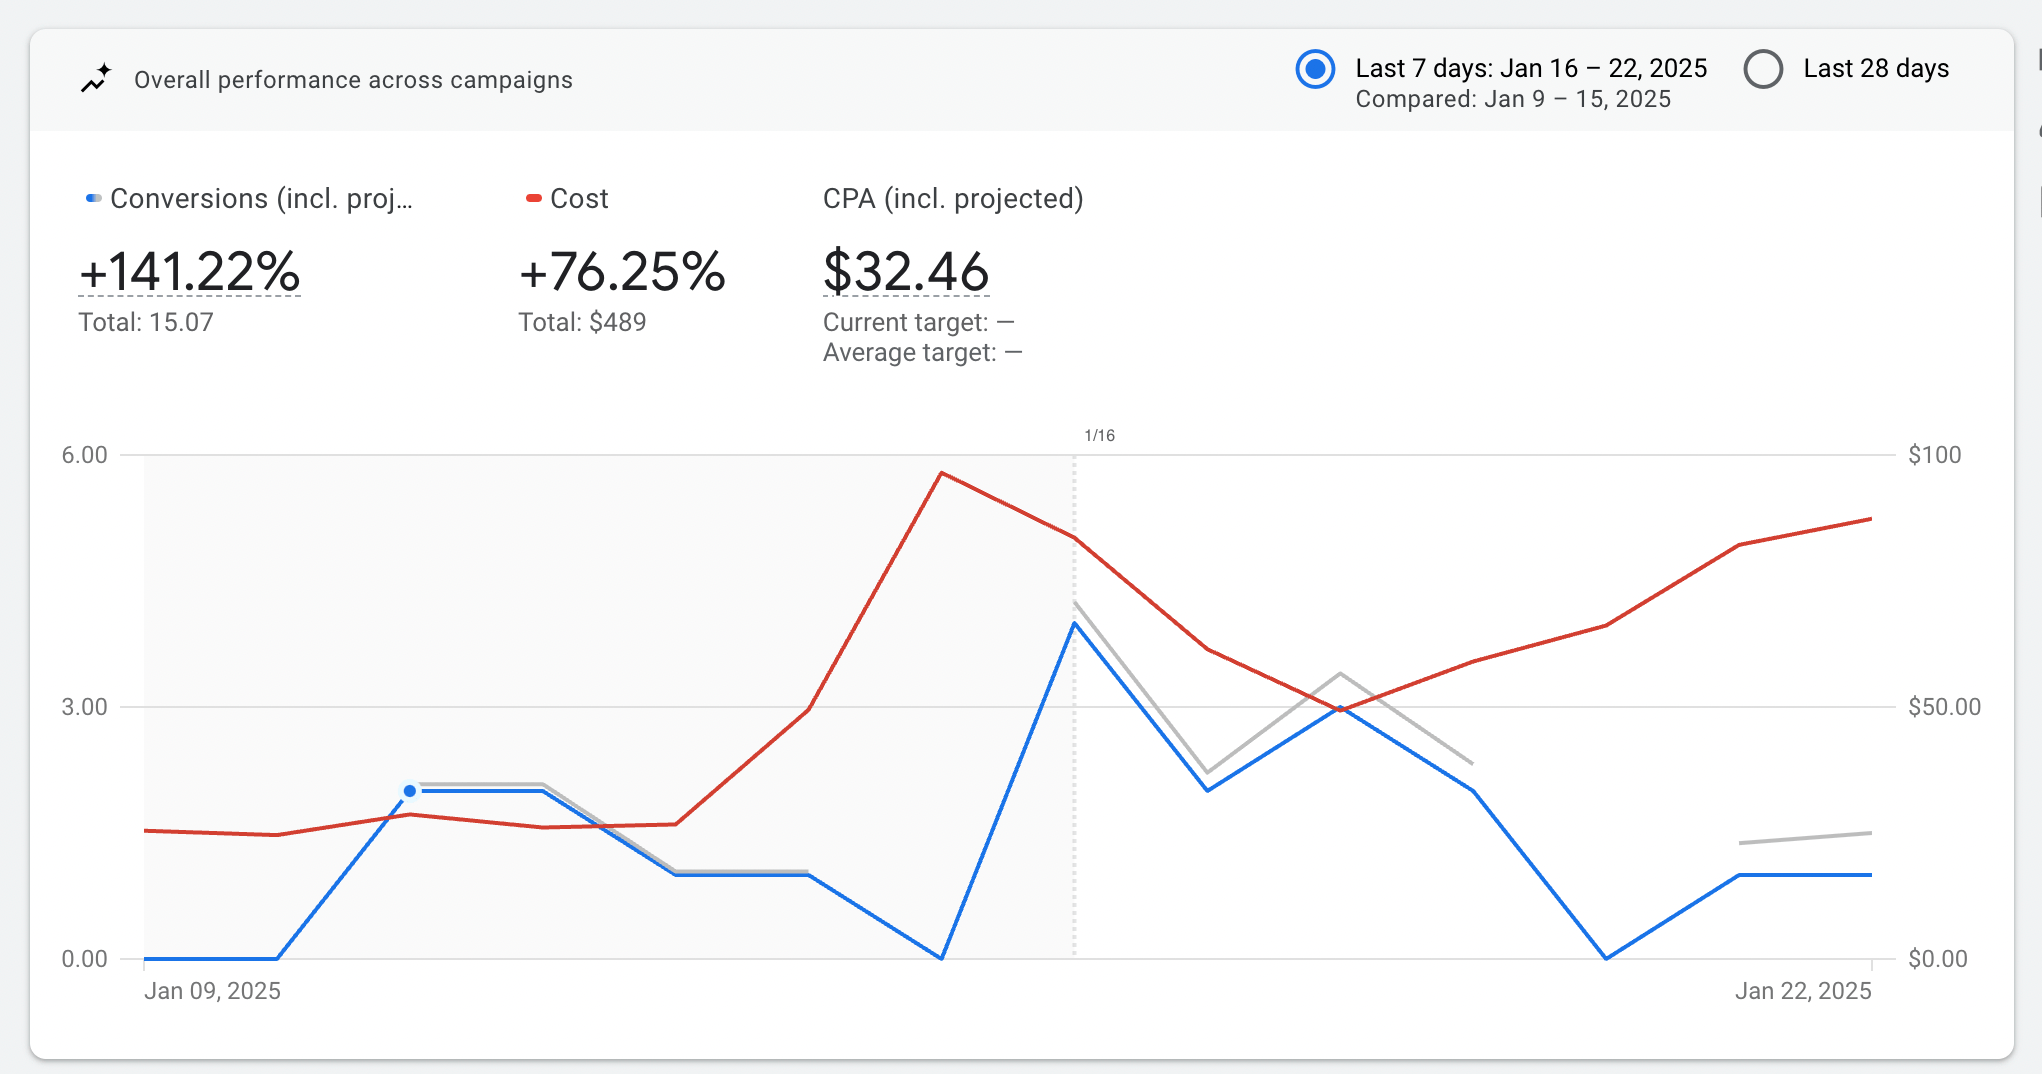Click the 1/16 chart divider marker
The height and width of the screenshot is (1074, 2042).
tap(1099, 435)
